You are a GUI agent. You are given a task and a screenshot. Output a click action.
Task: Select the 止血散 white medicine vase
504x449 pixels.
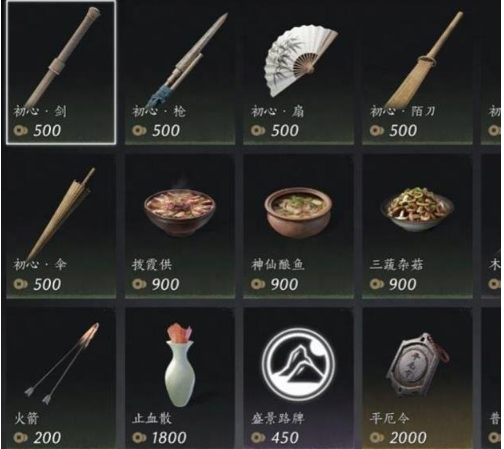point(180,378)
